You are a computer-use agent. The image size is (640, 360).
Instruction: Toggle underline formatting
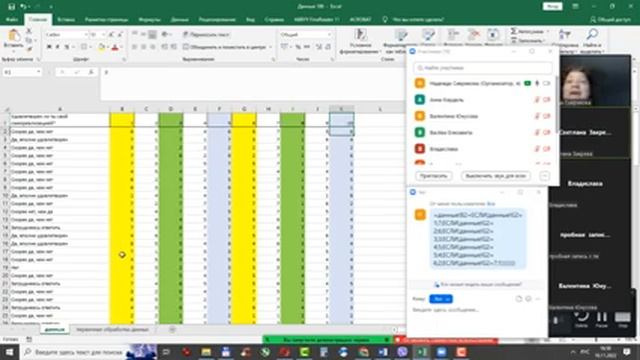[67, 47]
